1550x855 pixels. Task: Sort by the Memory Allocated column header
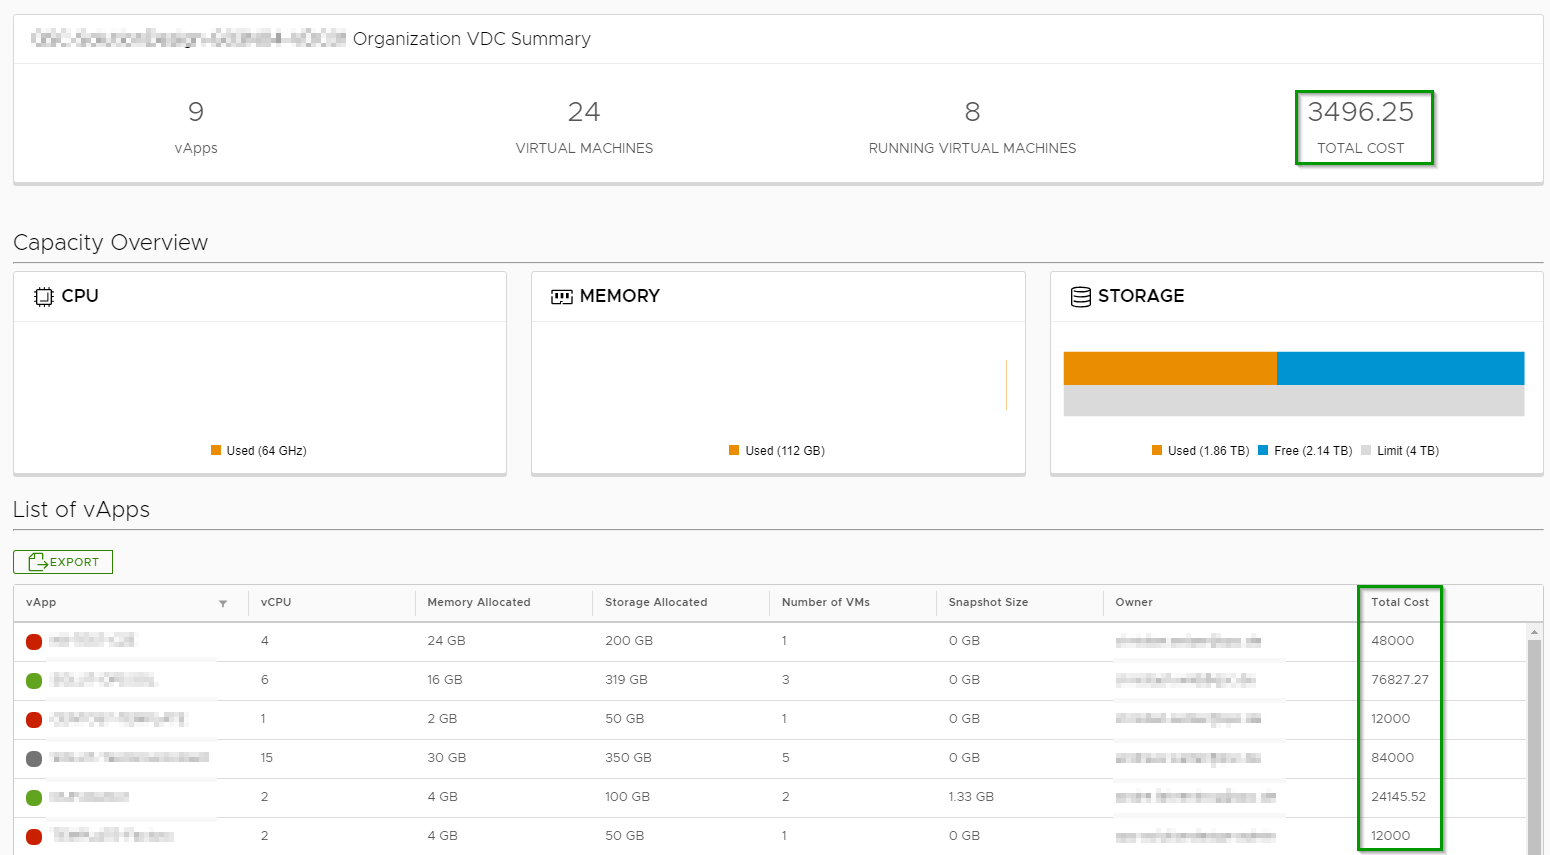tap(478, 602)
